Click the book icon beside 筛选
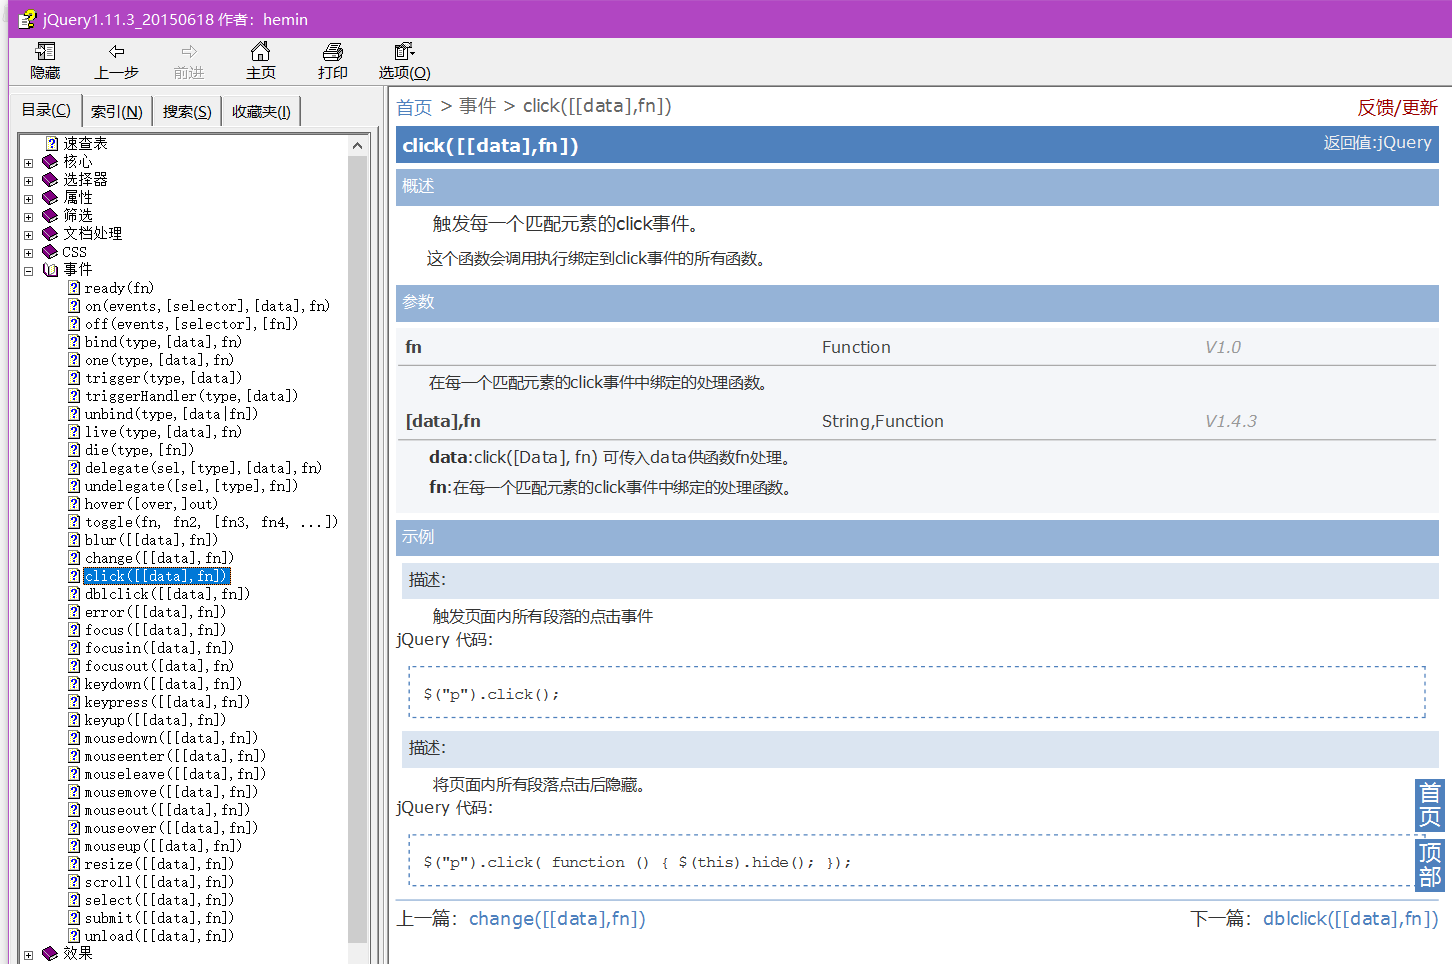The height and width of the screenshot is (964, 1452). point(50,216)
